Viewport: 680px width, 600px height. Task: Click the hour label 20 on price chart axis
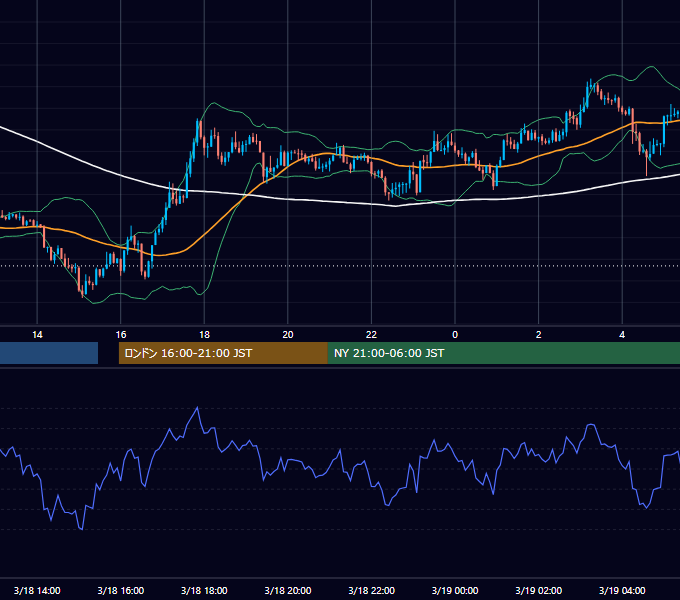click(288, 335)
